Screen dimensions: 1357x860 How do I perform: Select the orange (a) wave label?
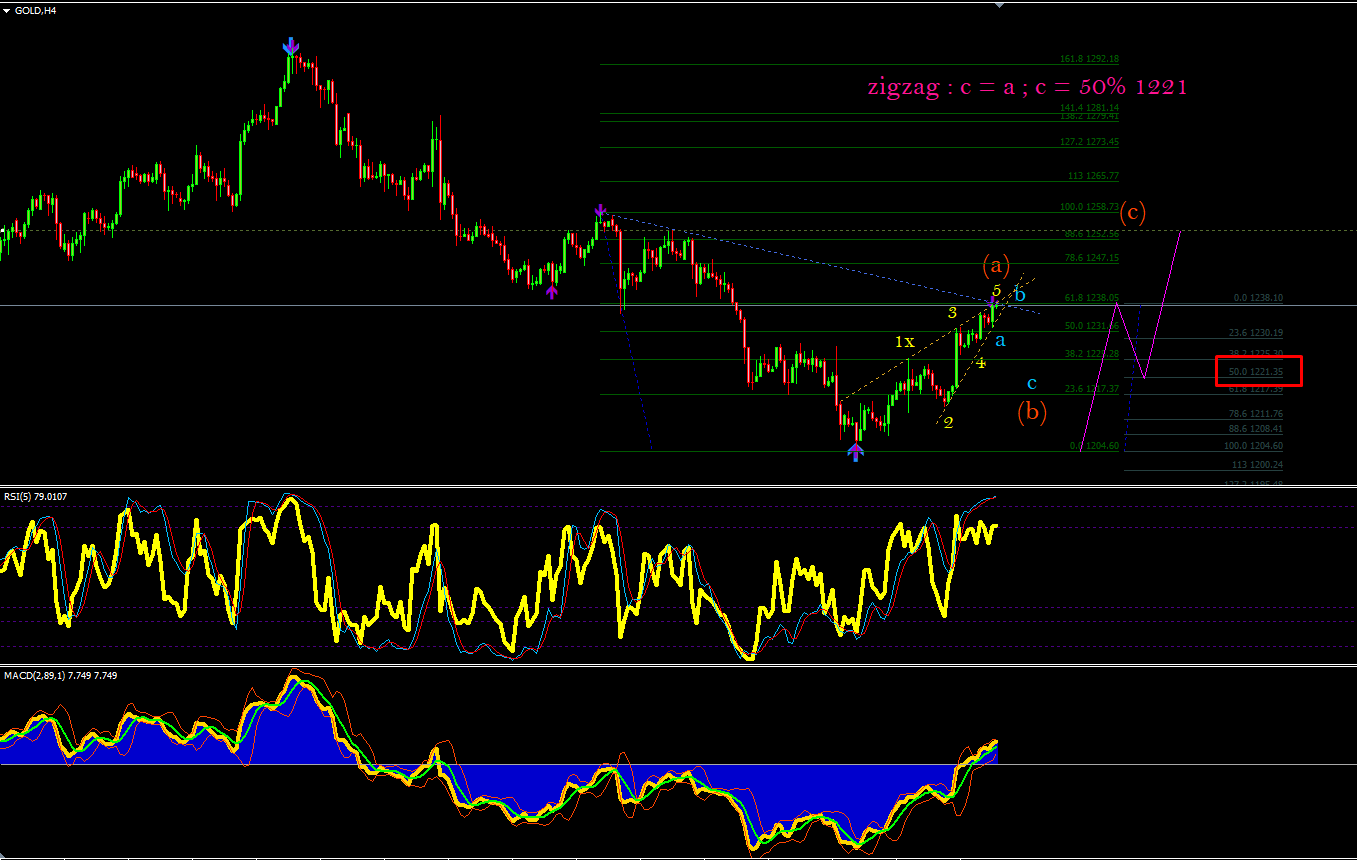click(x=996, y=265)
